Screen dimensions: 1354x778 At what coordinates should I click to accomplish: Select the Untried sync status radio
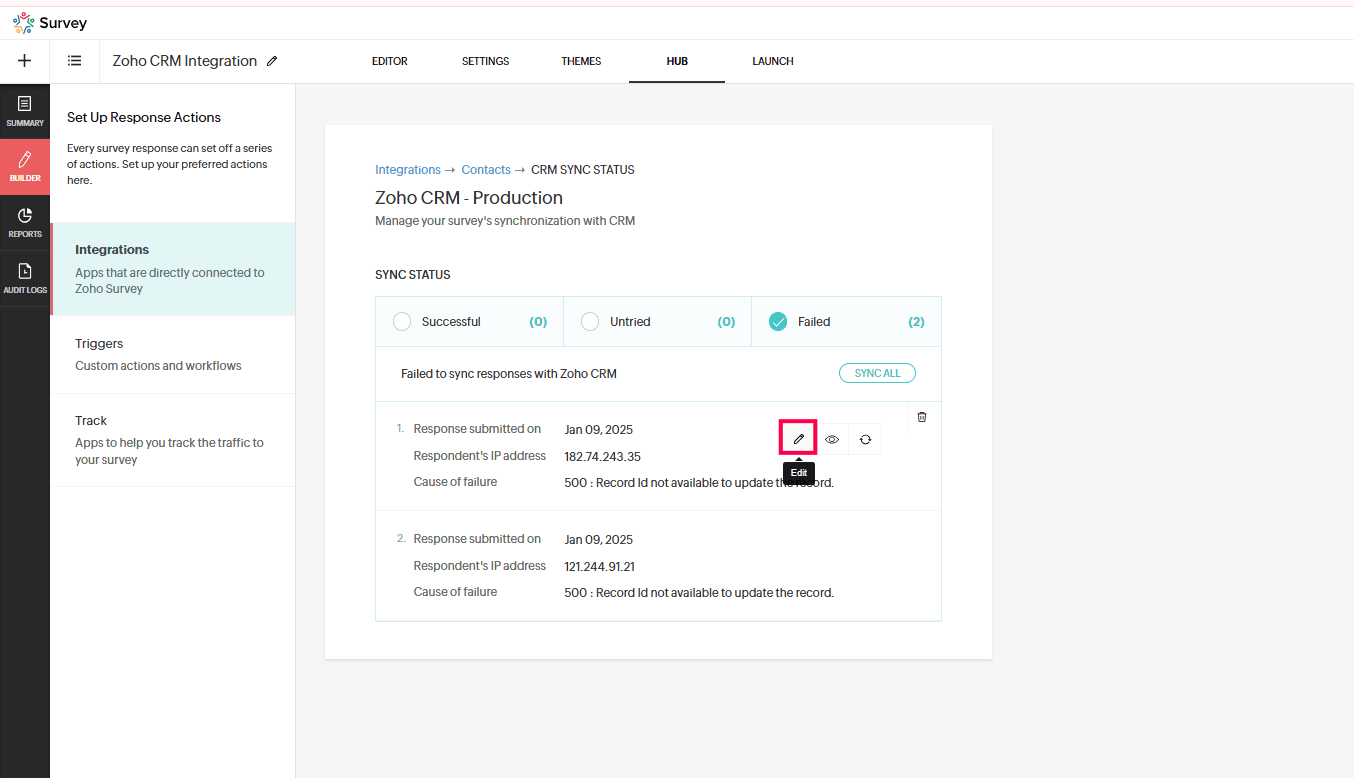point(590,322)
